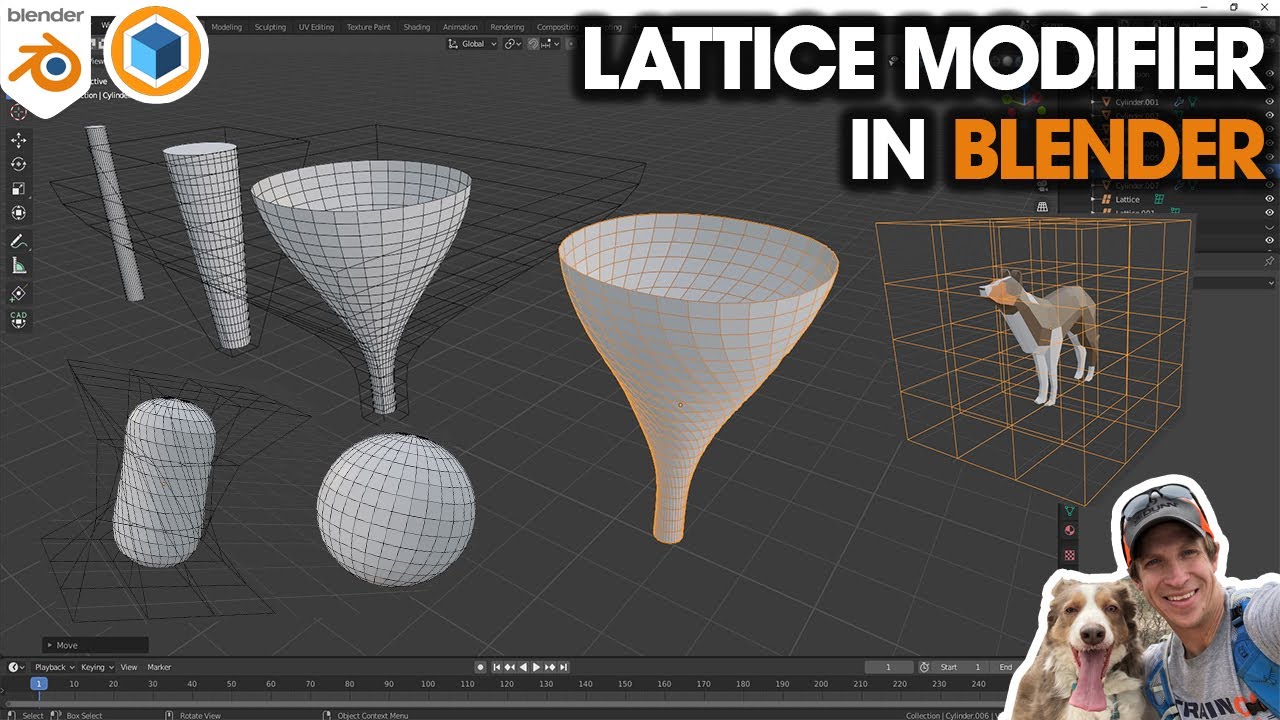Screen dimensions: 1280x720
Task: Switch viewport to camera view icon
Action: click(x=1042, y=186)
